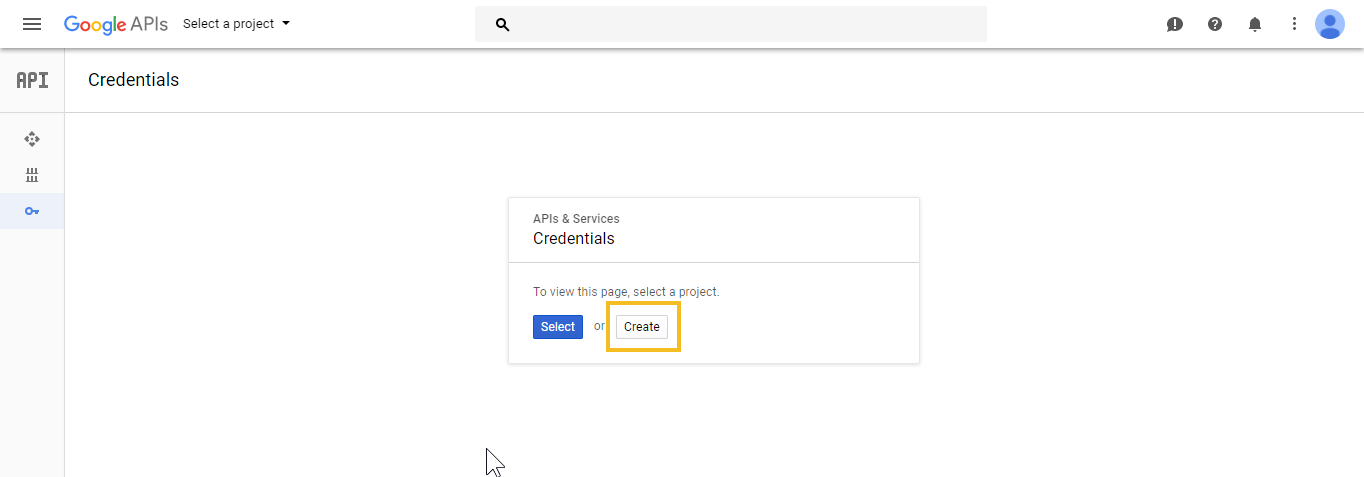Viewport: 1364px width, 477px height.
Task: Open the help question mark icon
Action: click(x=1215, y=24)
